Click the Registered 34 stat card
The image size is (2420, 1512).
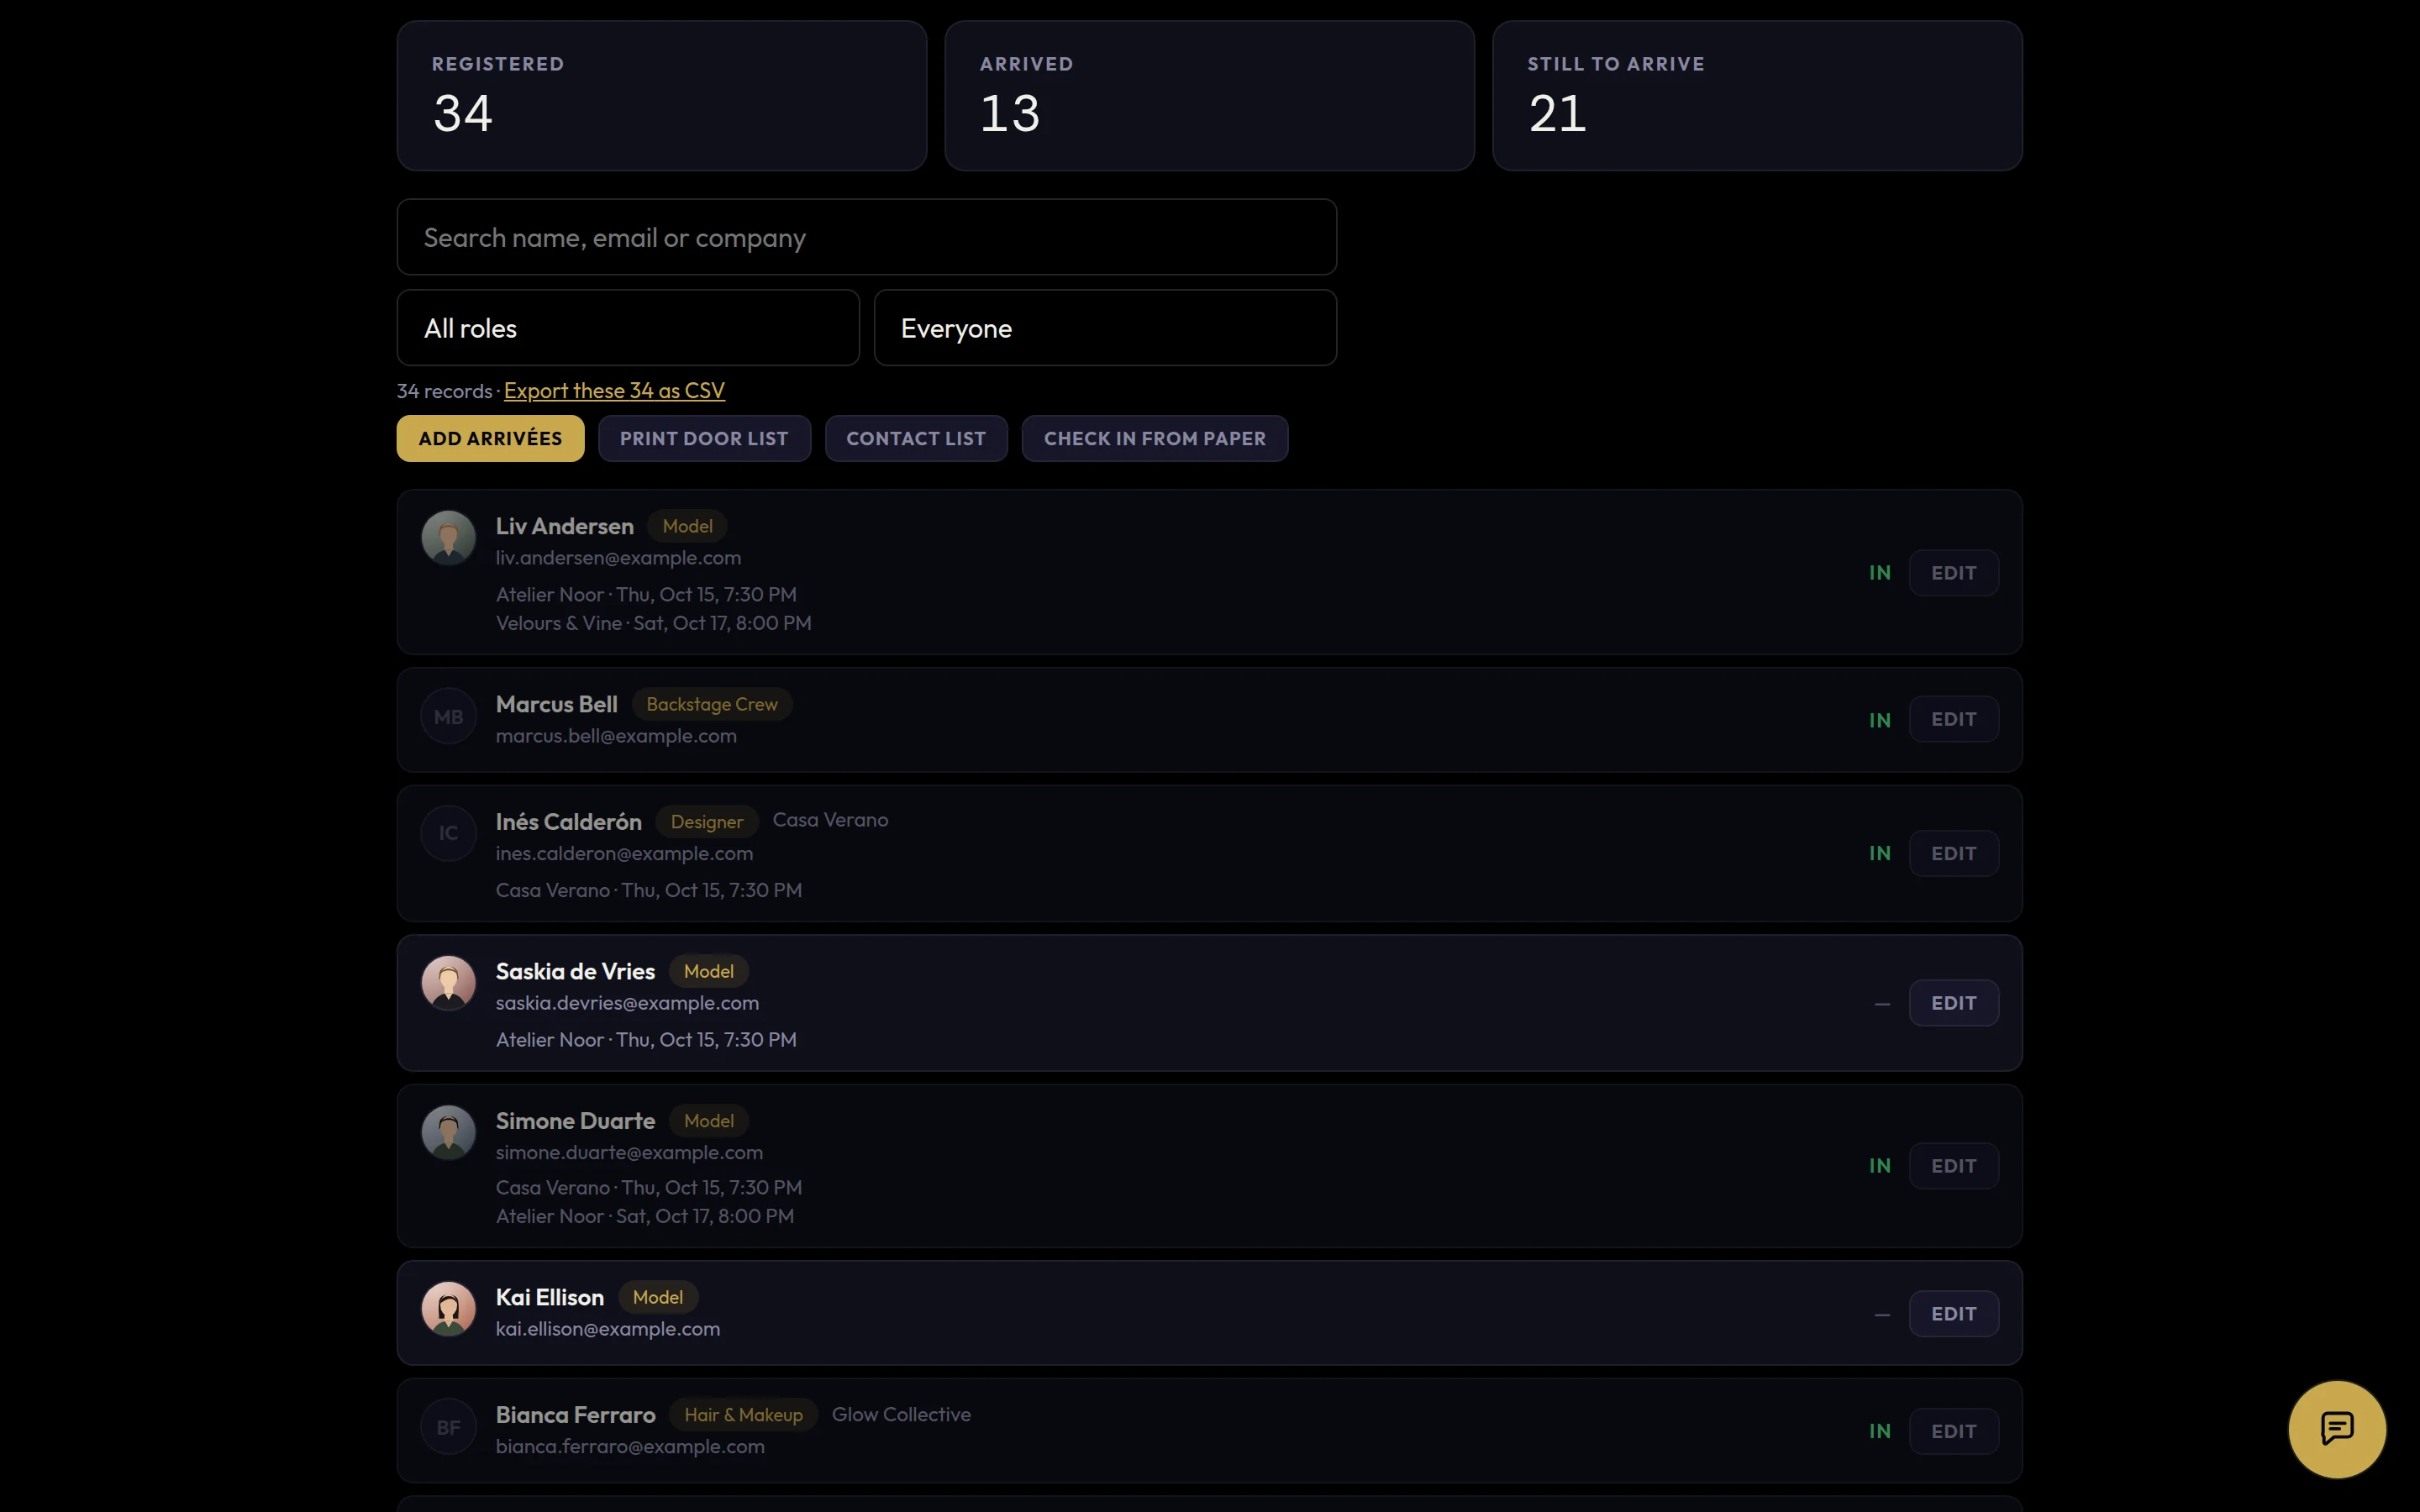(x=662, y=96)
